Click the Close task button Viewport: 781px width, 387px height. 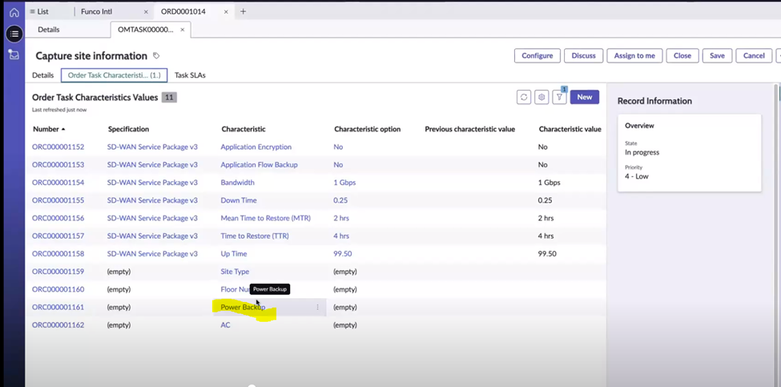point(682,56)
